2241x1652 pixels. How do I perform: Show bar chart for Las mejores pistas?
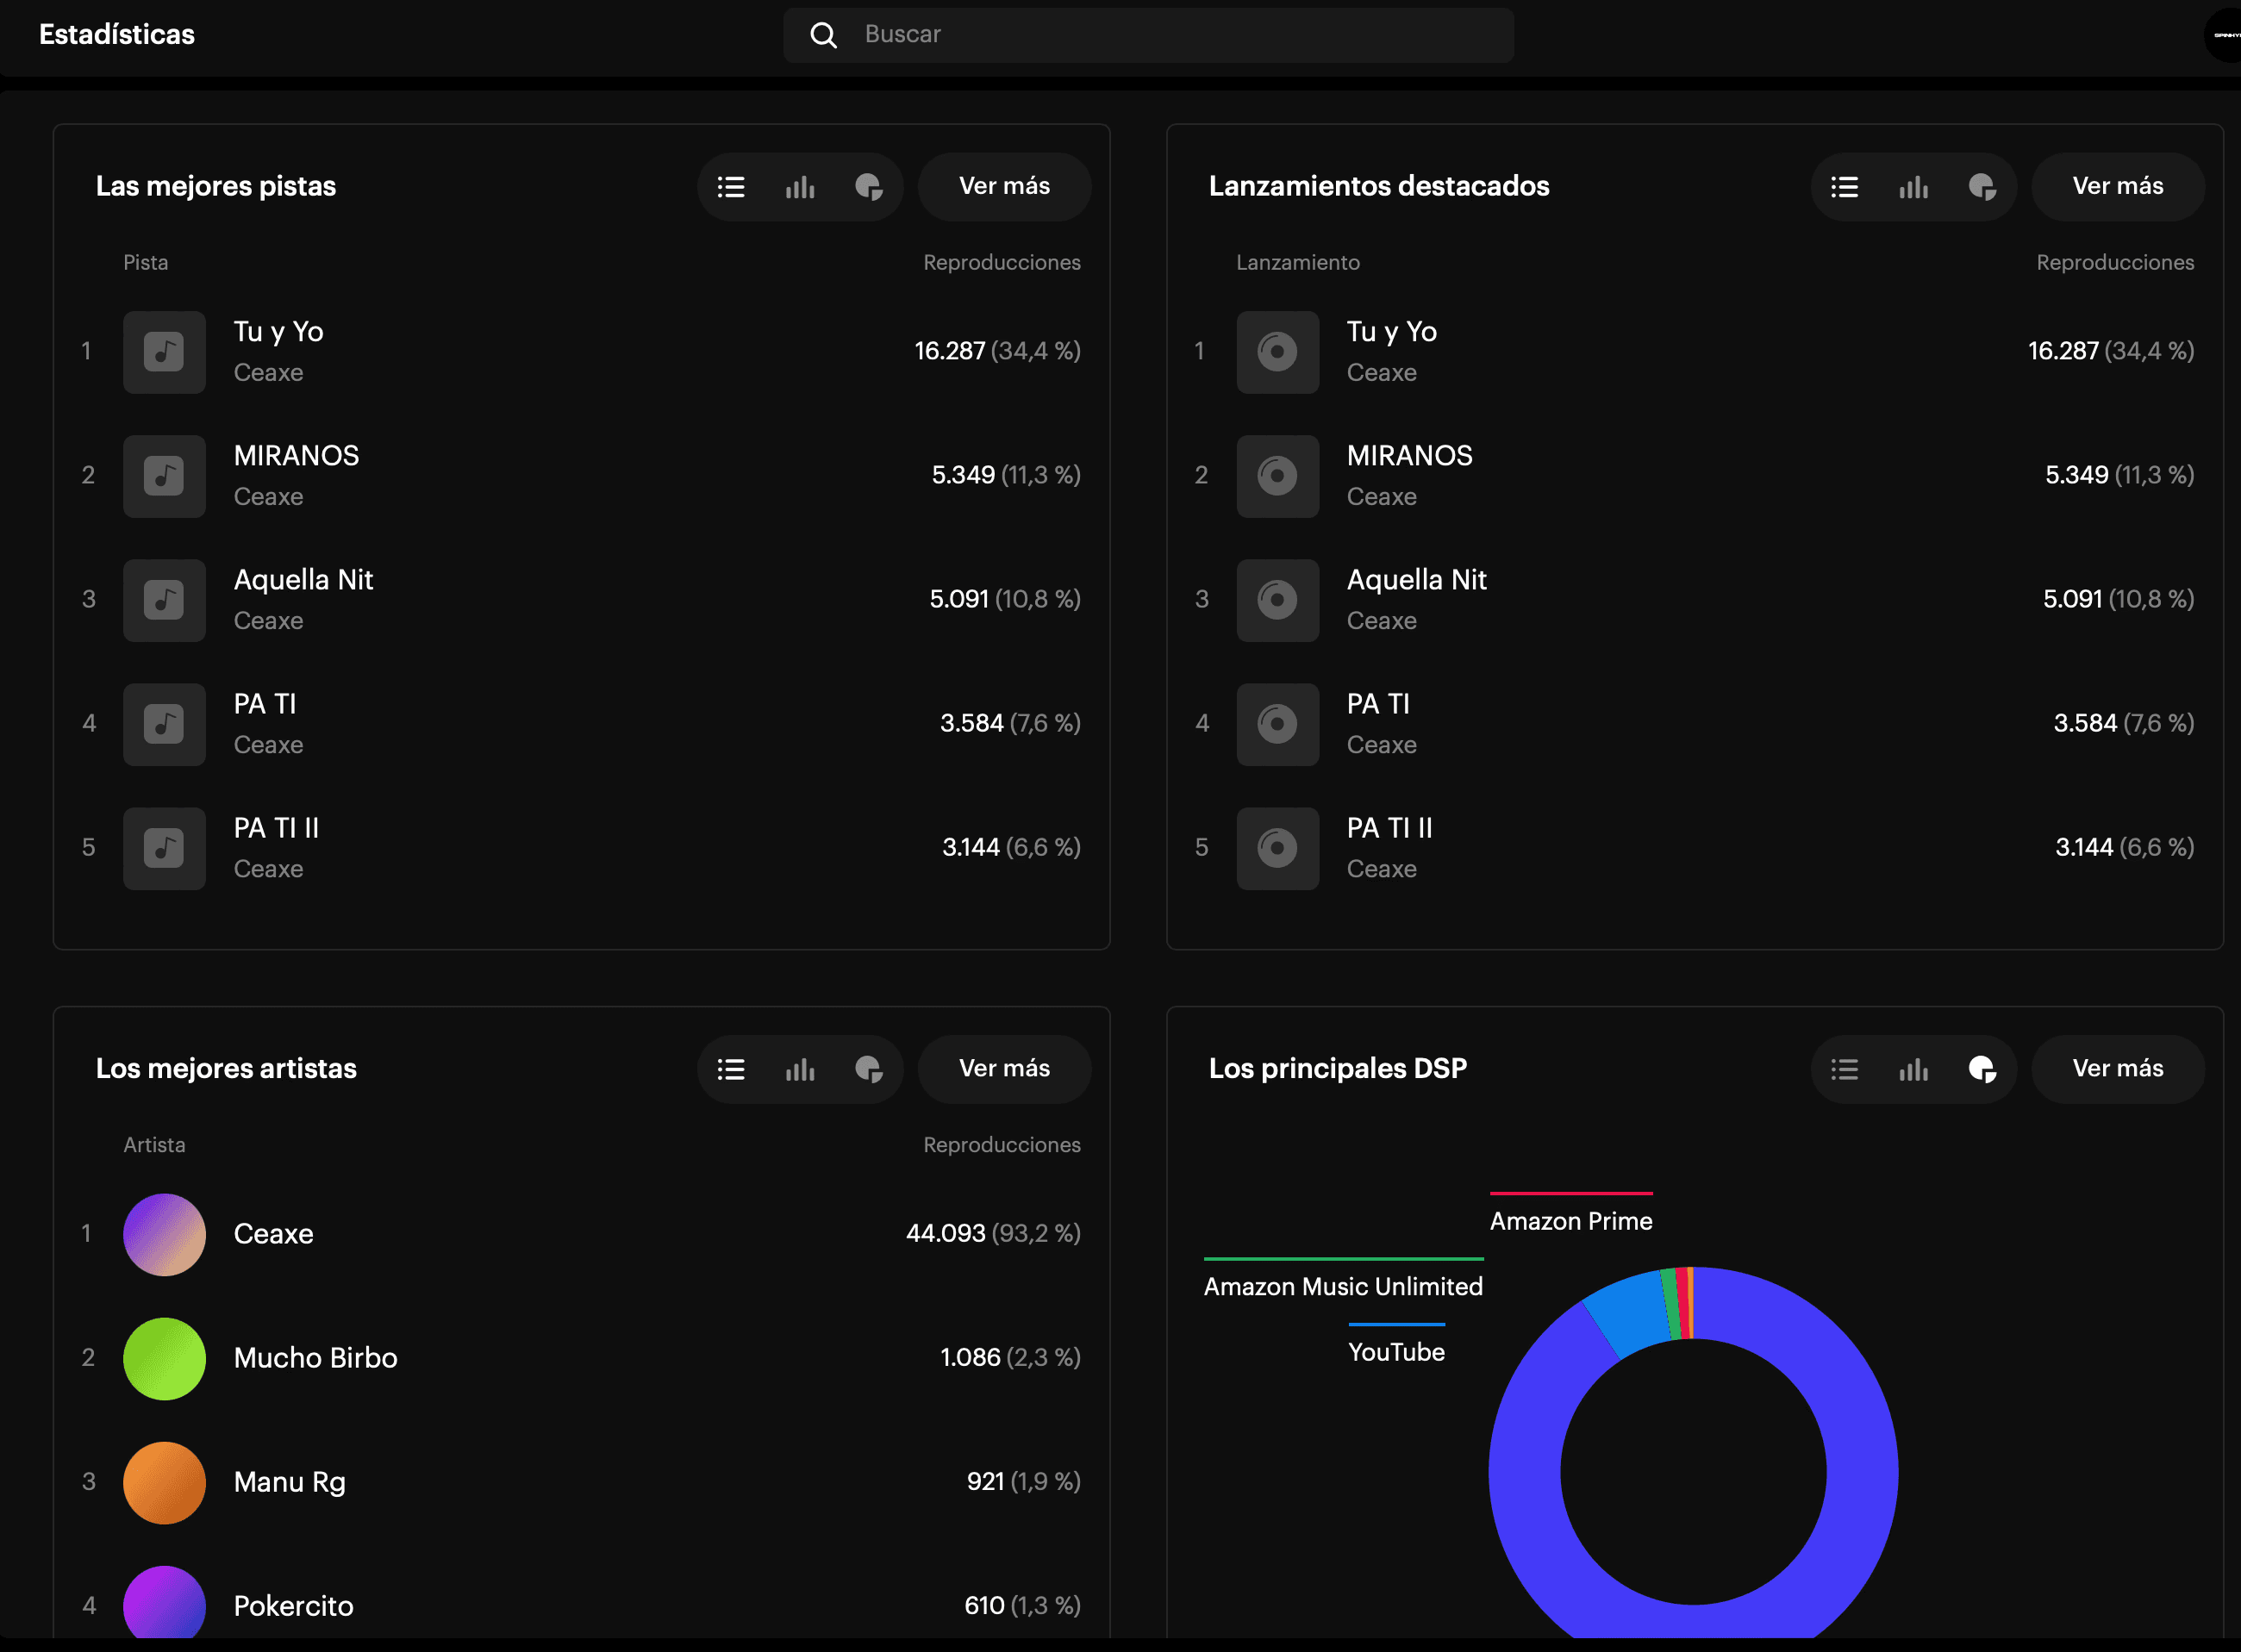[800, 187]
